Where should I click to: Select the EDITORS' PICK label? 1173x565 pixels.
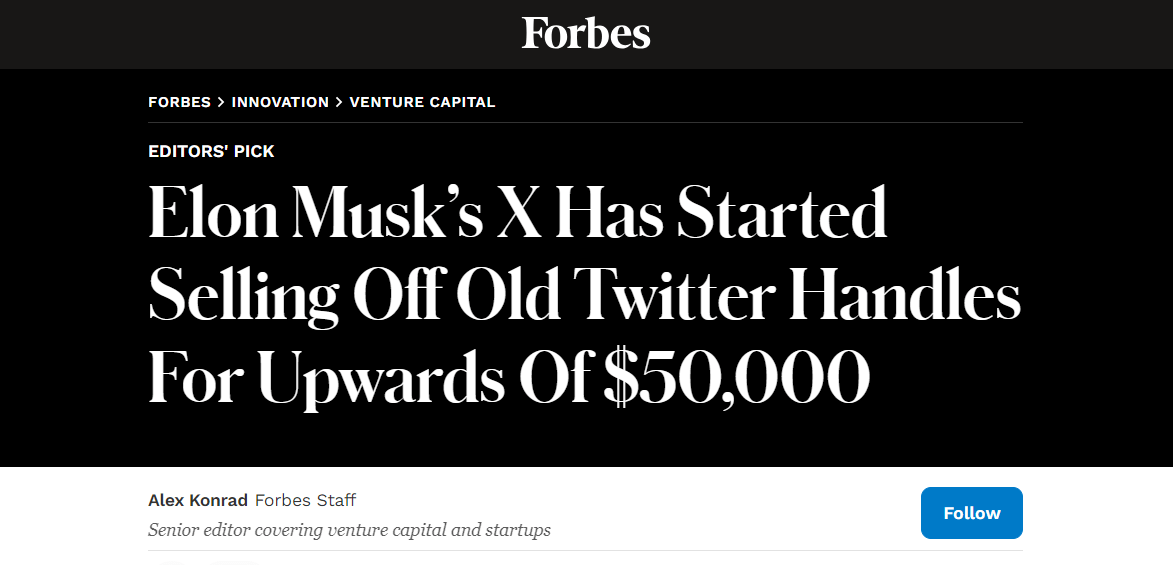(211, 152)
